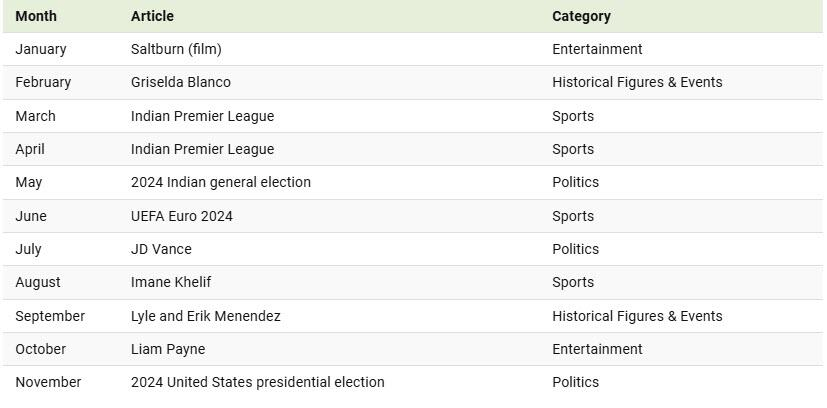Image resolution: width=827 pixels, height=408 pixels.
Task: Select the JD Vance article cell
Action: pos(161,249)
